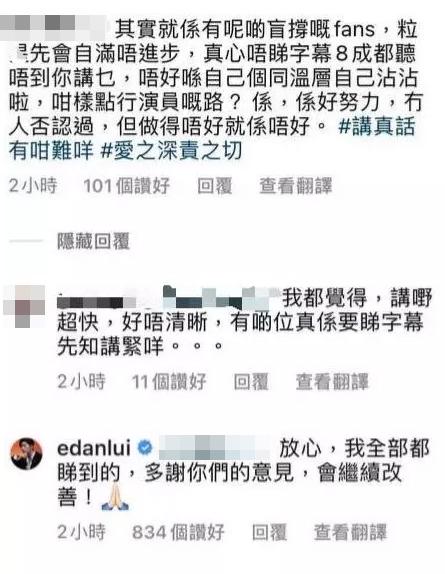Open the 101個讚好 likes list
Screen dimensions: 445x574
(127, 186)
